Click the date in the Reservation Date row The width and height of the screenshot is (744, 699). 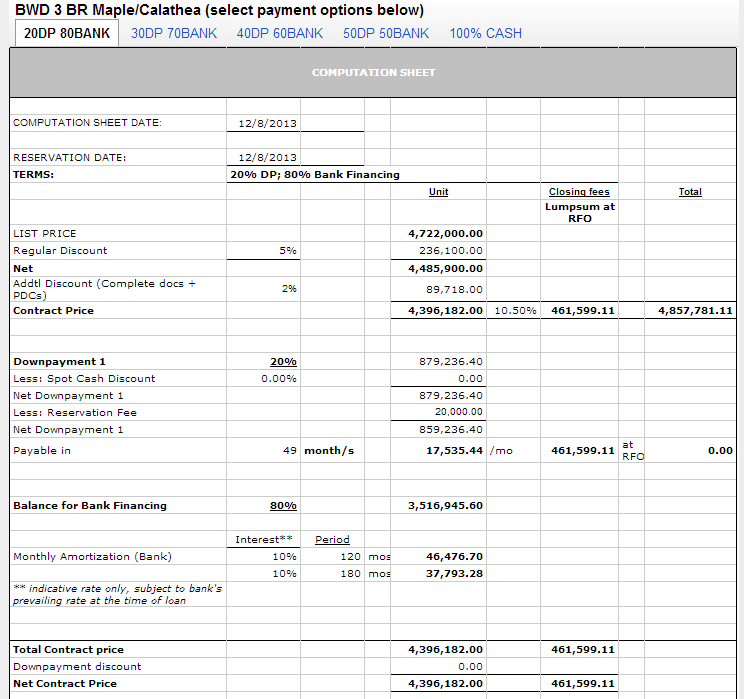[x=268, y=158]
